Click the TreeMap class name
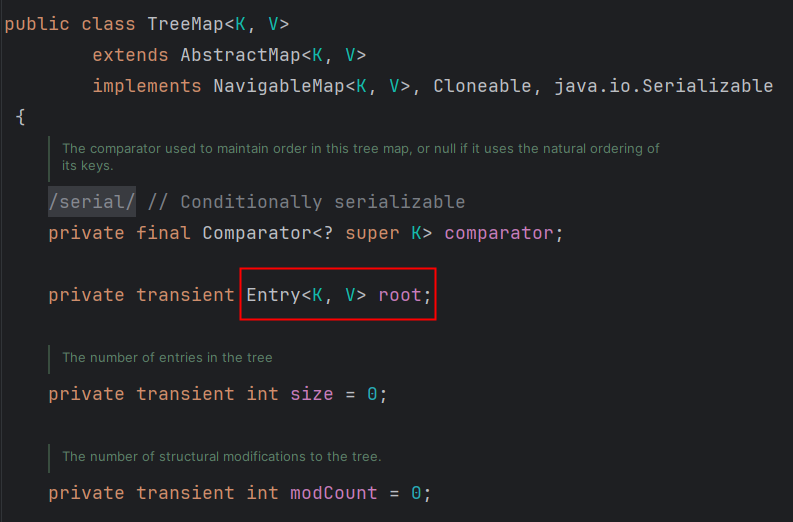793x522 pixels. [186, 24]
